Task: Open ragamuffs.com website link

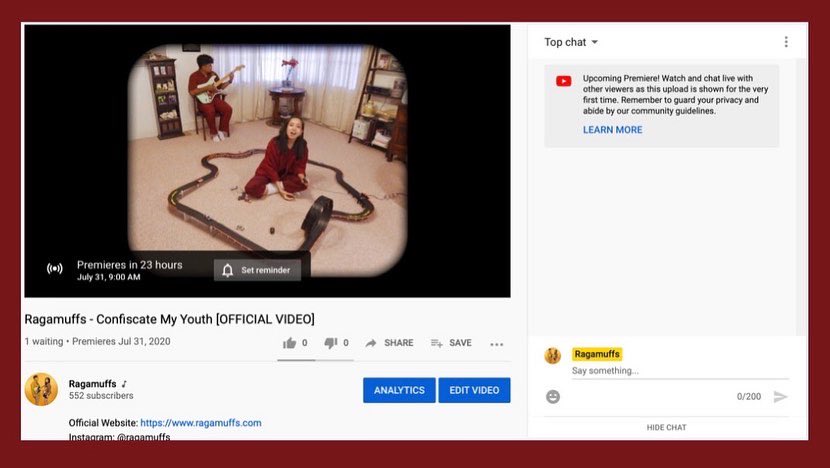Action: click(201, 422)
